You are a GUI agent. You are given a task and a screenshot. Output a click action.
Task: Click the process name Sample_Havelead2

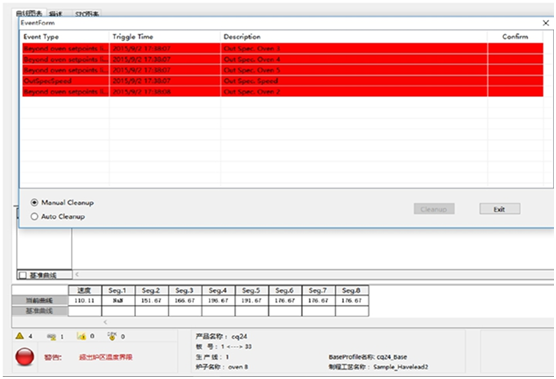[401, 367]
